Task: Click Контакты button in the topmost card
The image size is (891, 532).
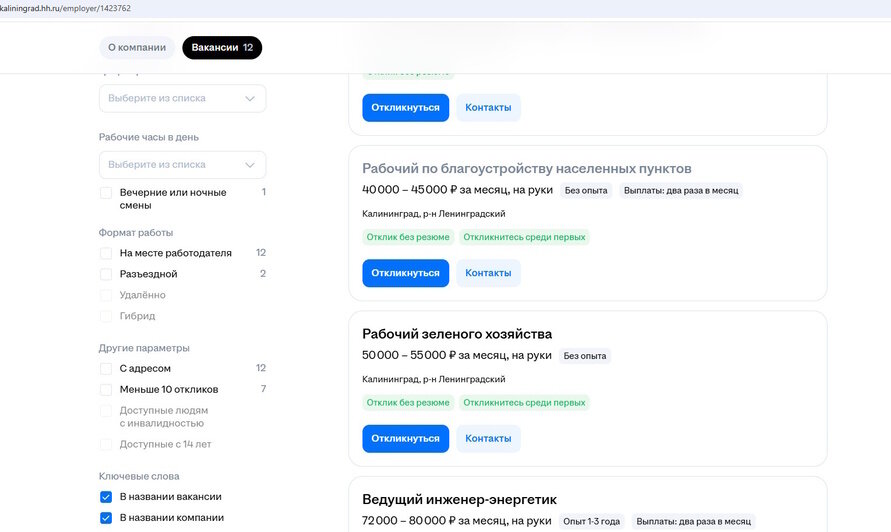Action: (488, 108)
